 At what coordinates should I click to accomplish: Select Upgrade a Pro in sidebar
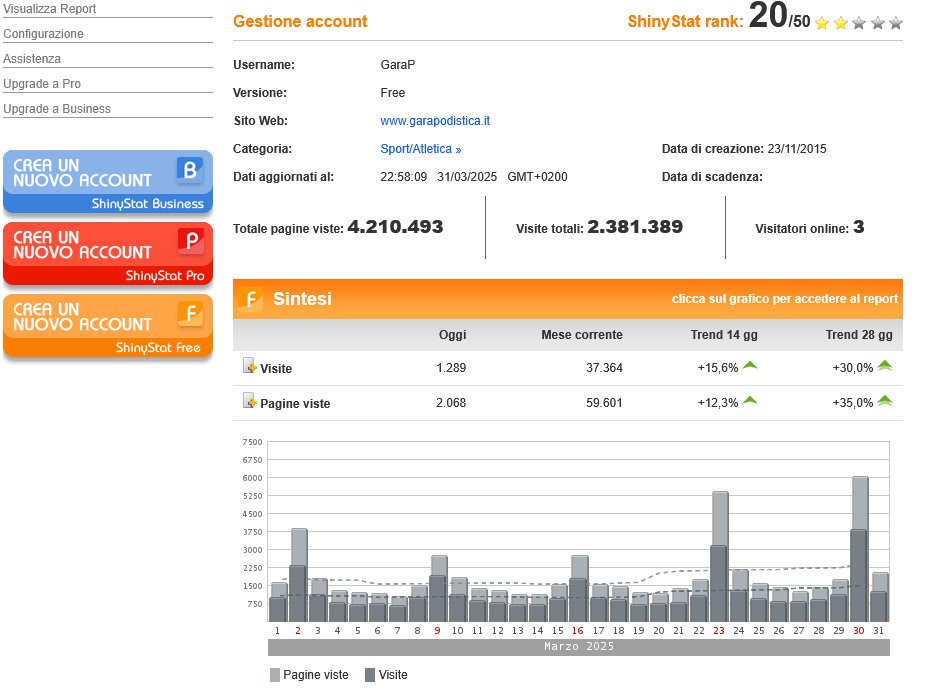pos(42,84)
